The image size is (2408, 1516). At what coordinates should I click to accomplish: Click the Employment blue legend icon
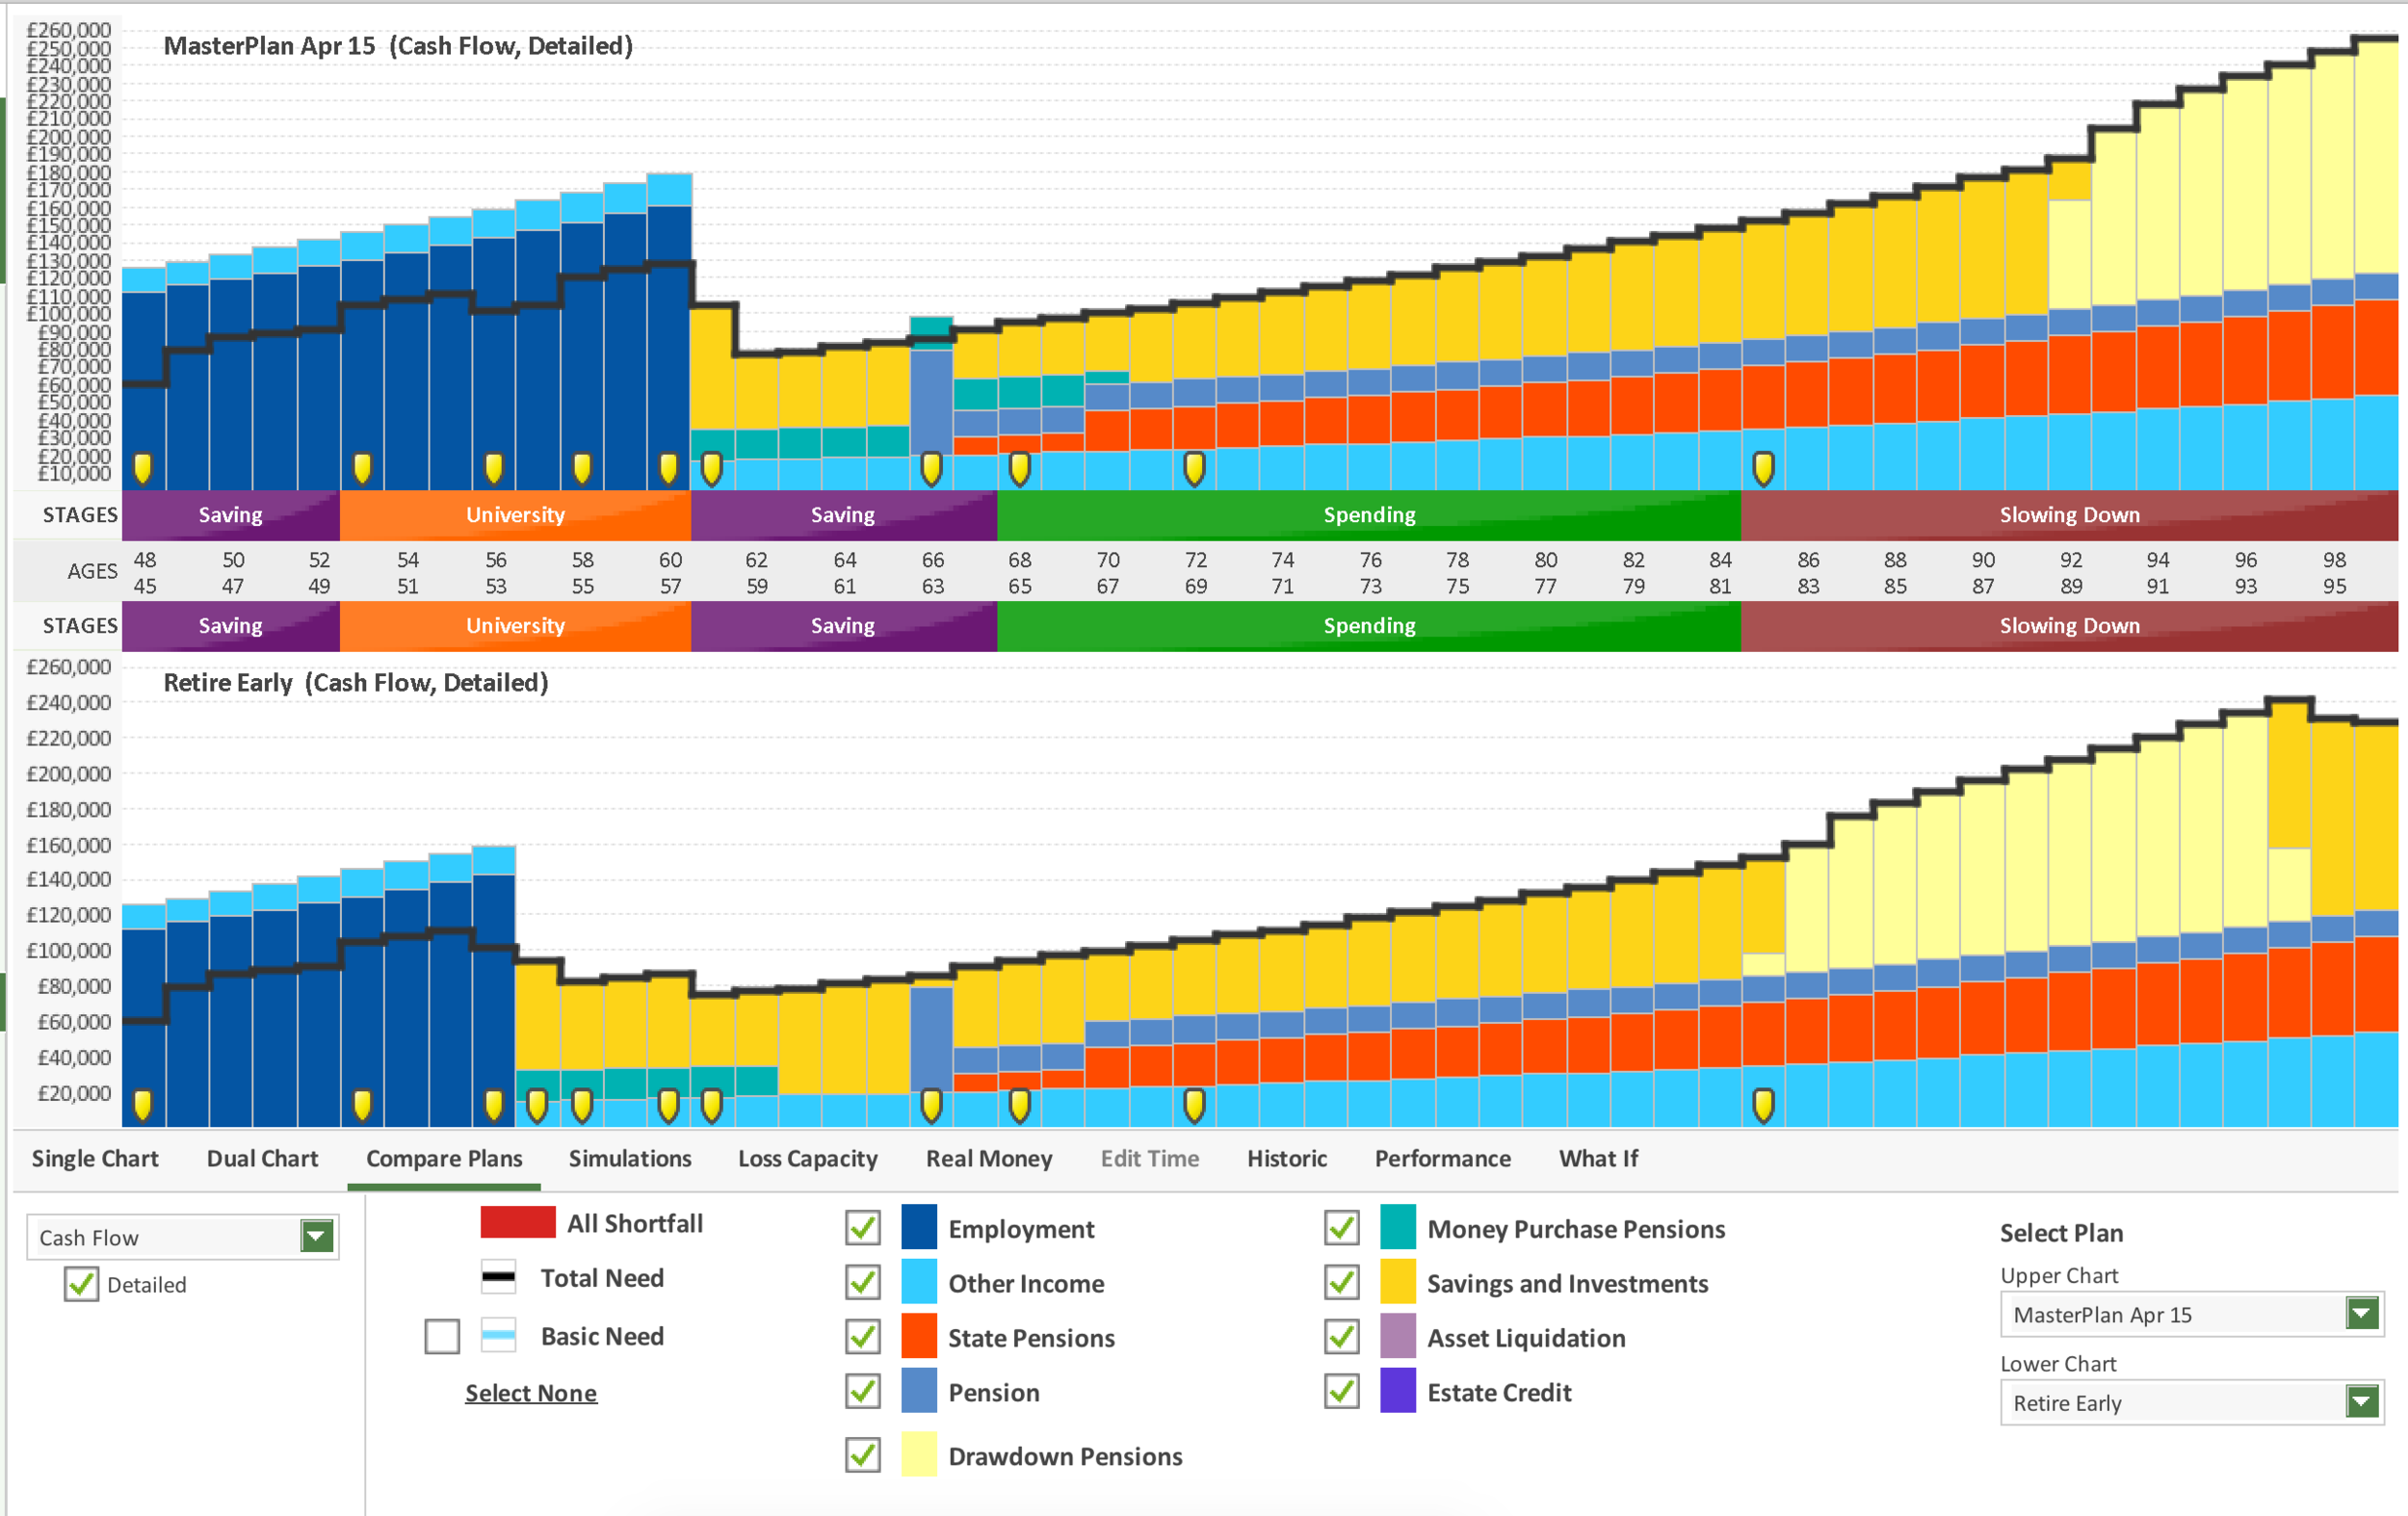tap(918, 1228)
